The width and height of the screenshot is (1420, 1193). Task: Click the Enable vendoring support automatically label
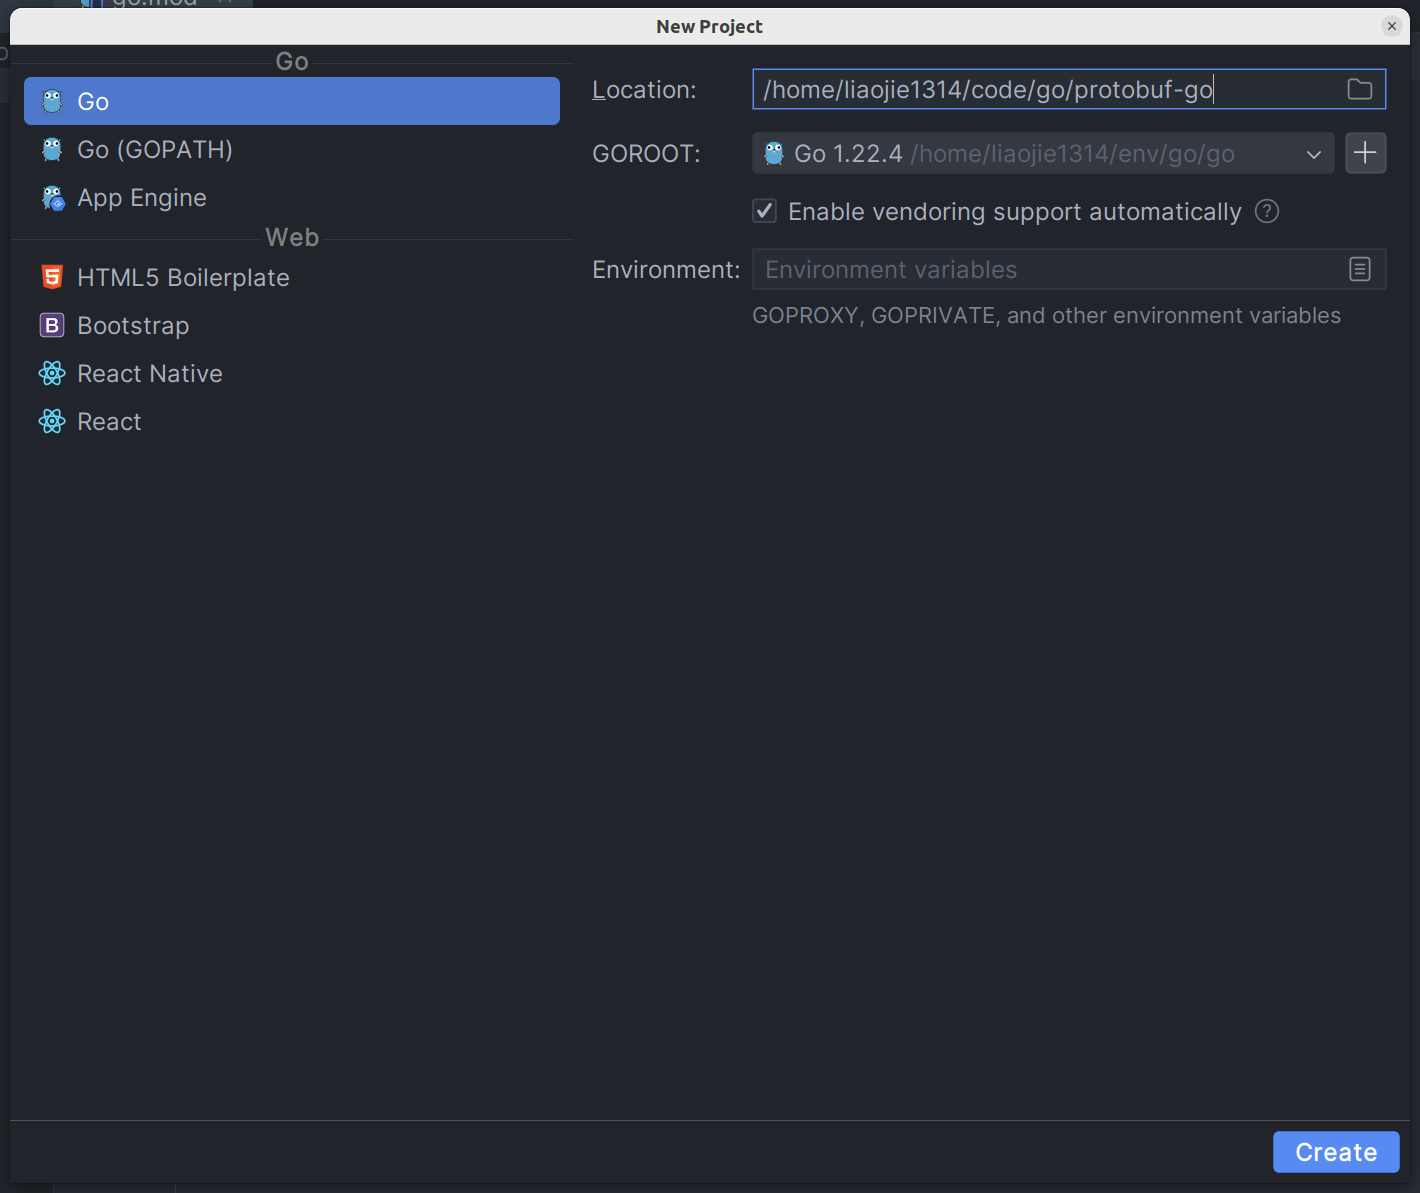[1015, 212]
